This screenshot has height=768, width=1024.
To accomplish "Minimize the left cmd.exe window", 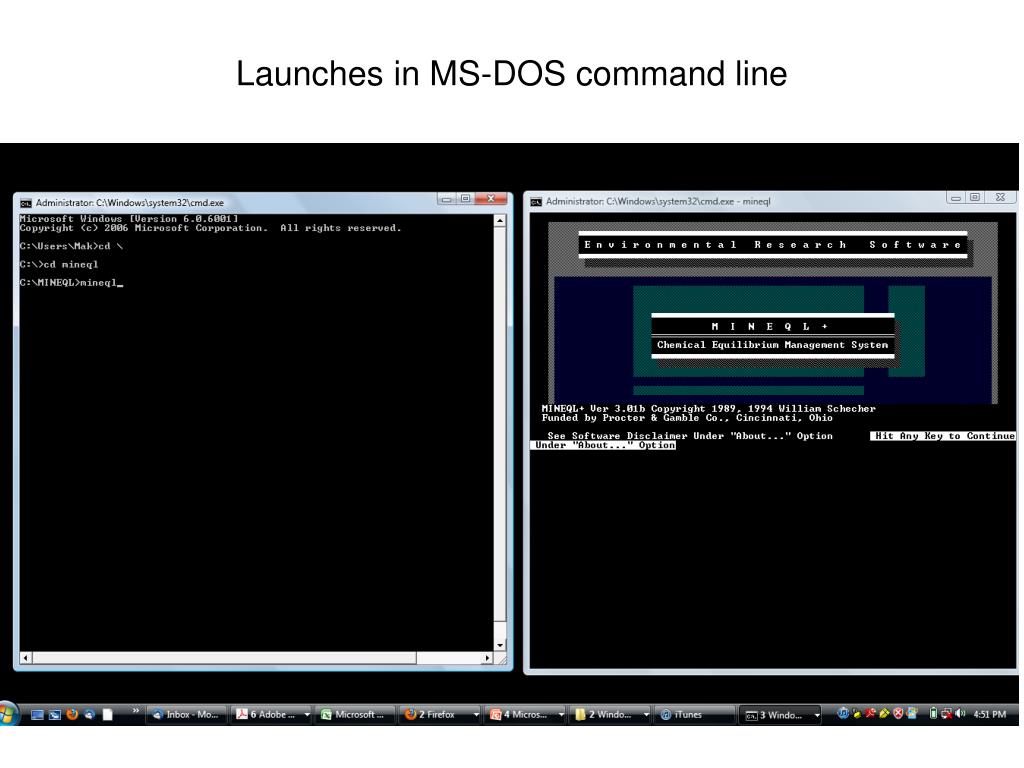I will [447, 199].
